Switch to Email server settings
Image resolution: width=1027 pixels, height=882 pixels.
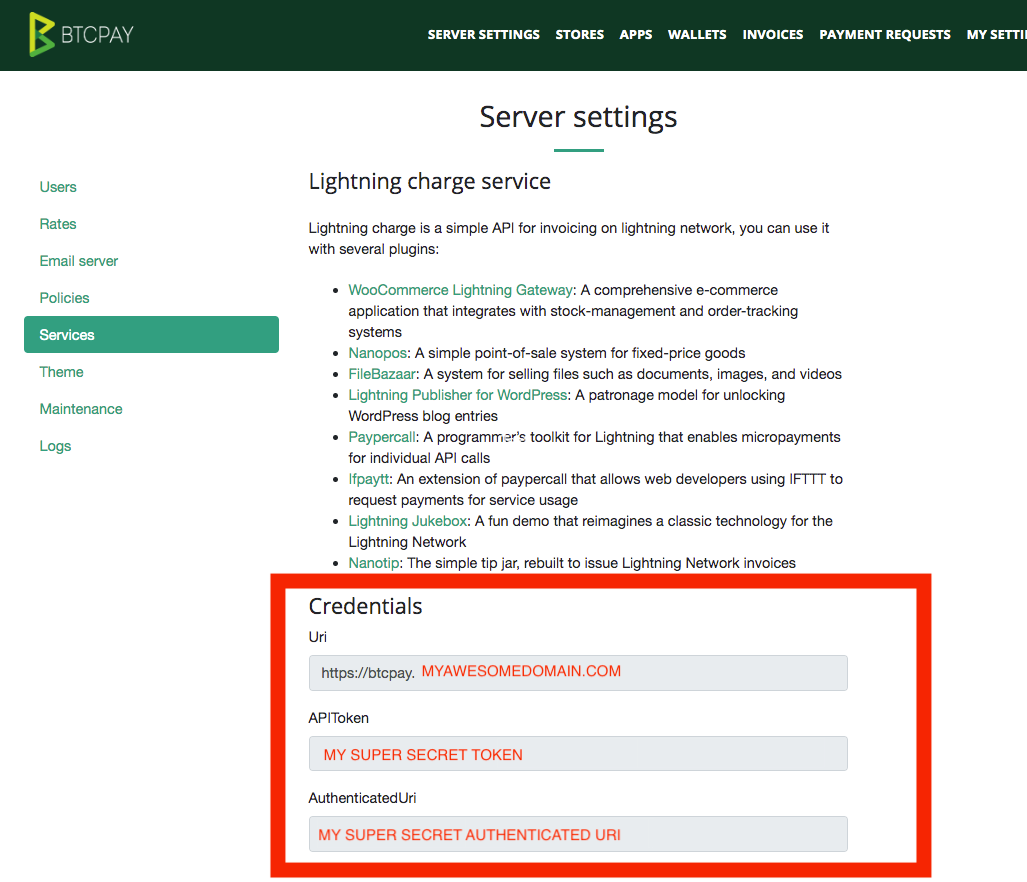(78, 261)
